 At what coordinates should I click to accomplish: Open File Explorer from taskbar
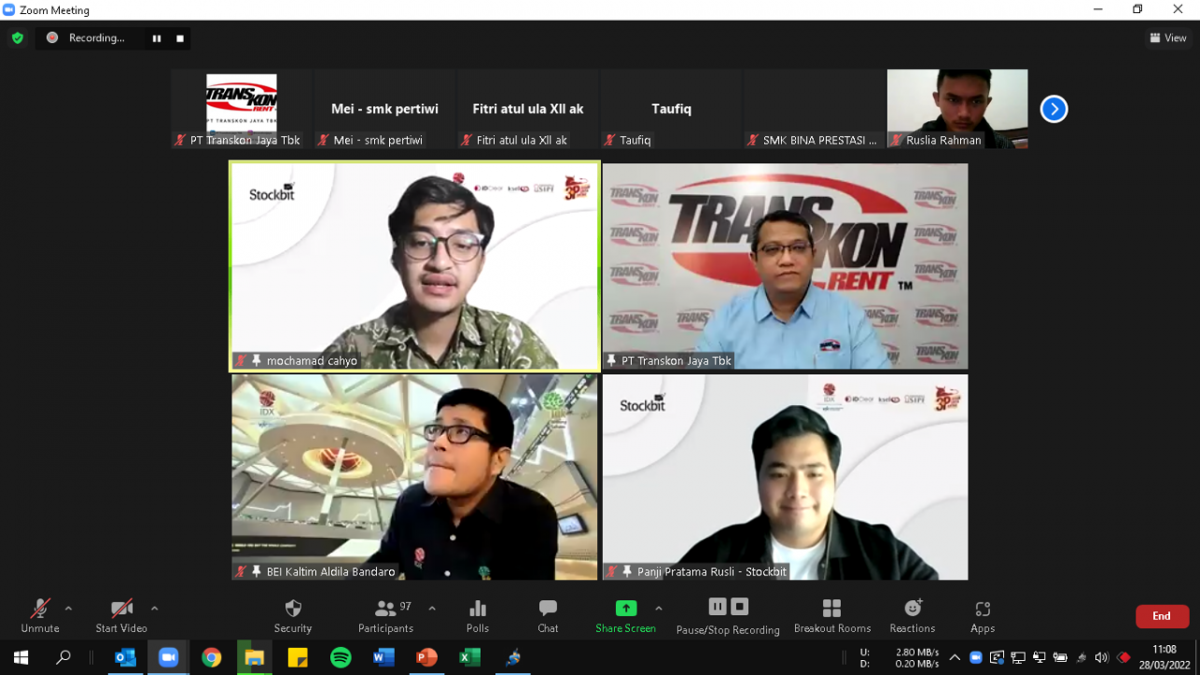click(x=254, y=657)
